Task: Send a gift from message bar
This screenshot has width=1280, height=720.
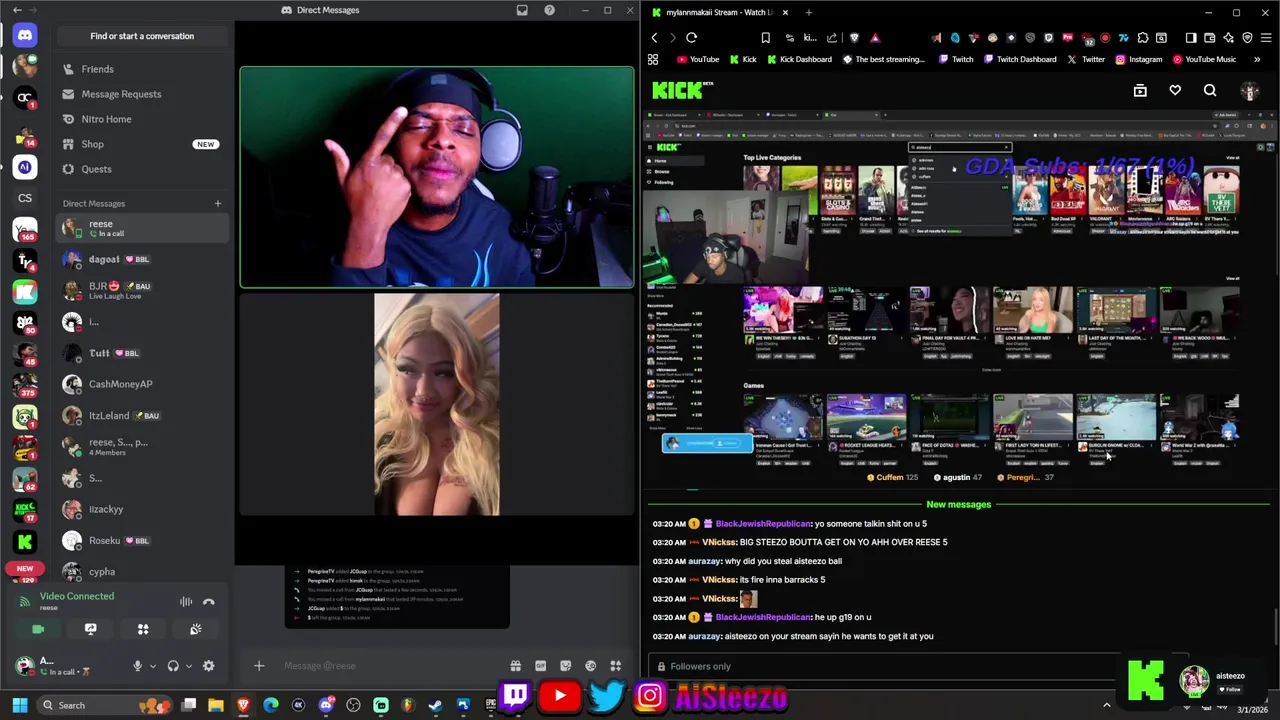Action: click(515, 666)
